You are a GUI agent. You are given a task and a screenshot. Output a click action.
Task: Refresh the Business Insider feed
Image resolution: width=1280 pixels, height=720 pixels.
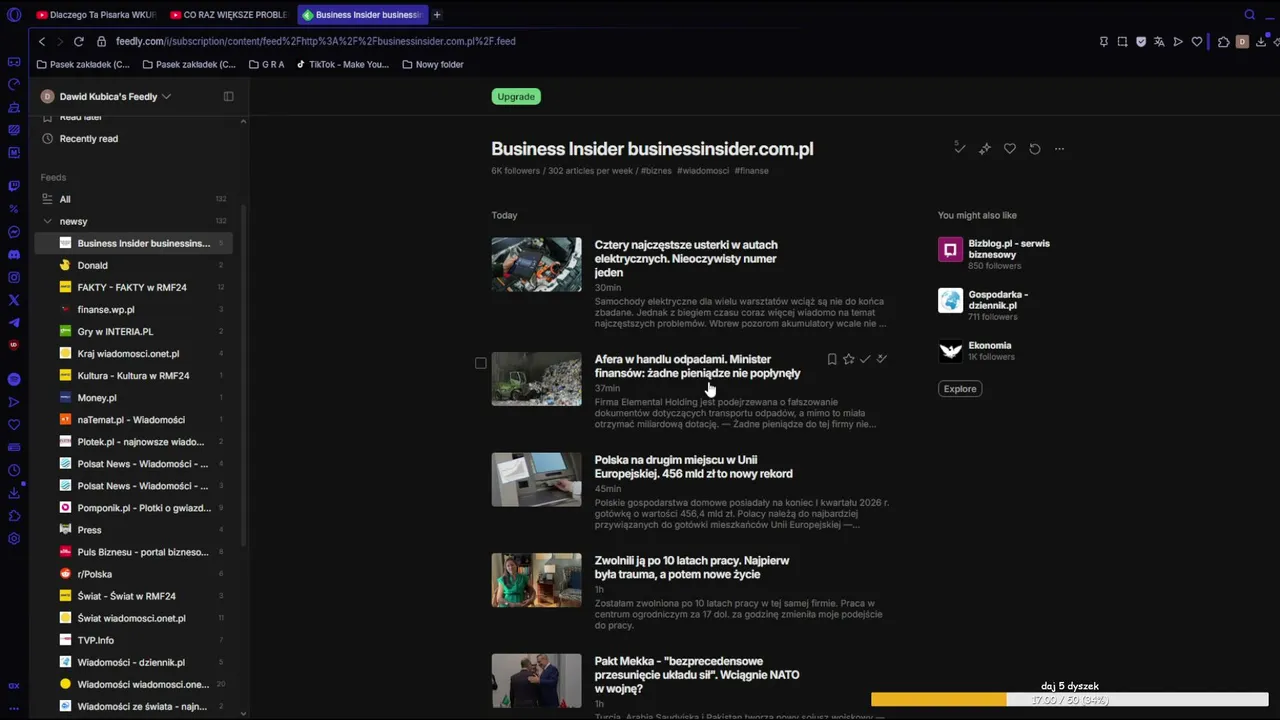(x=1035, y=149)
